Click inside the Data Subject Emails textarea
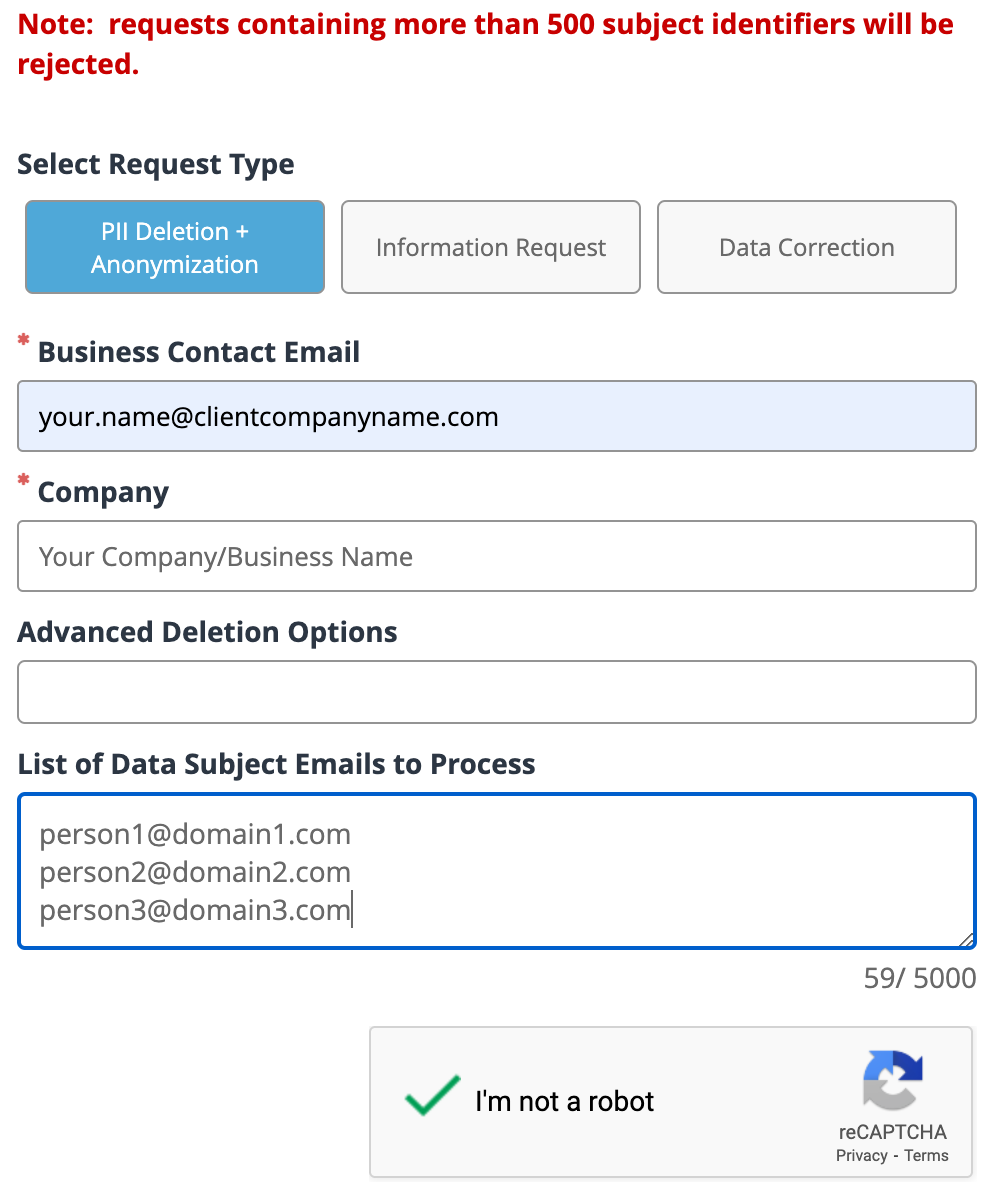This screenshot has width=998, height=1196. coord(497,871)
